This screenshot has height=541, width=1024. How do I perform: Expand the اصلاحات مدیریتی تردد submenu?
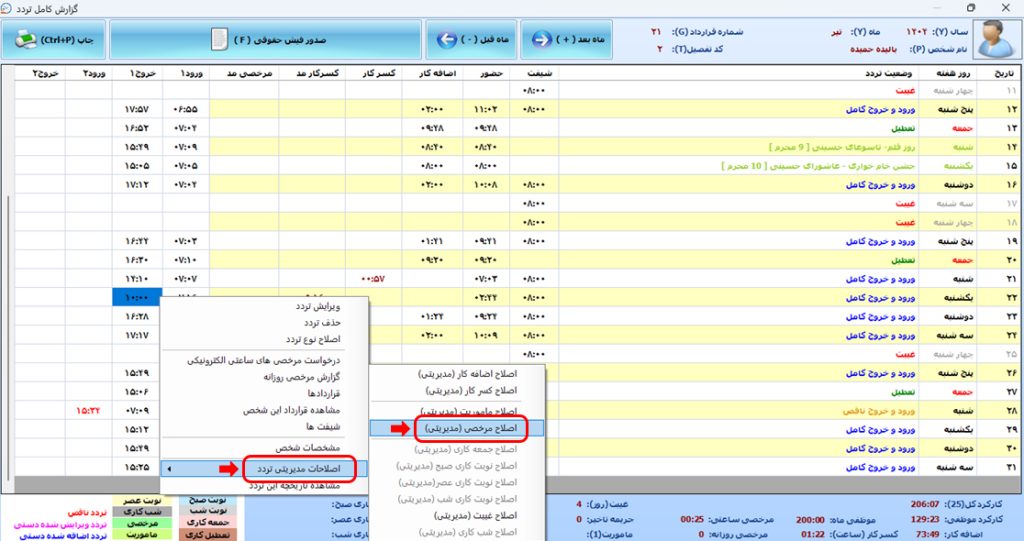click(x=265, y=468)
